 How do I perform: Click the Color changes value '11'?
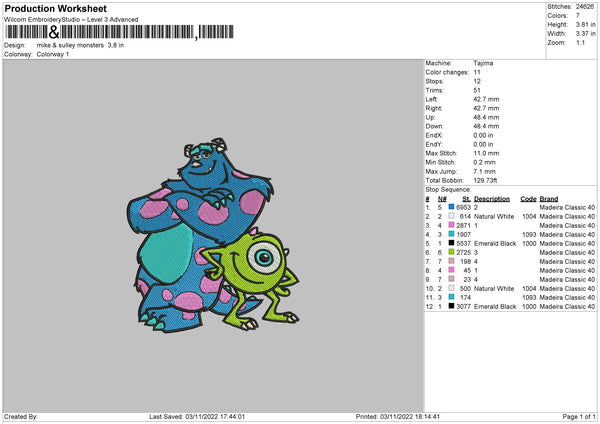click(477, 72)
